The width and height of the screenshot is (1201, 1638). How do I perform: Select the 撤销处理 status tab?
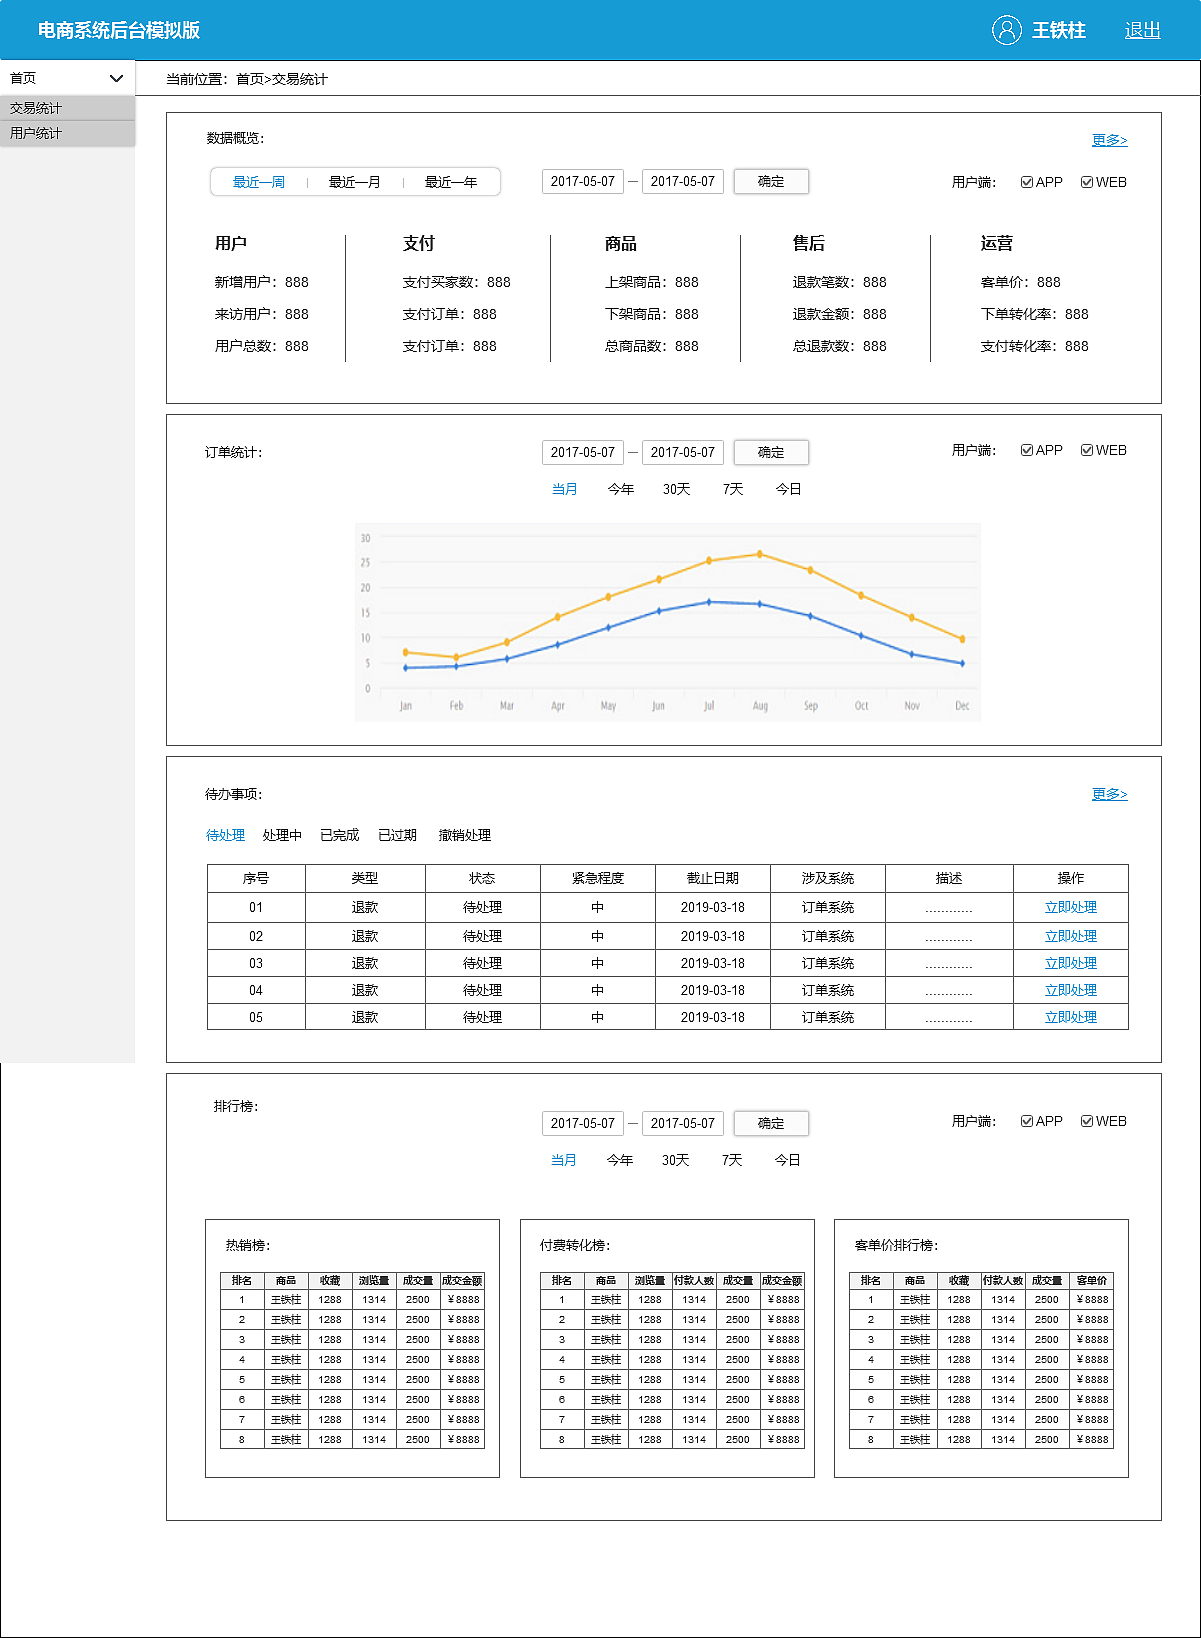tap(465, 835)
